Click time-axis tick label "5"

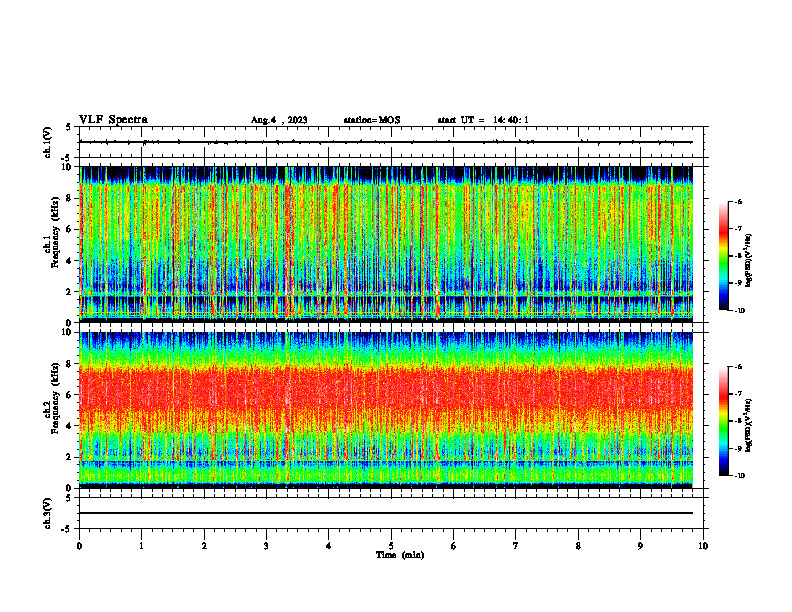click(x=391, y=546)
